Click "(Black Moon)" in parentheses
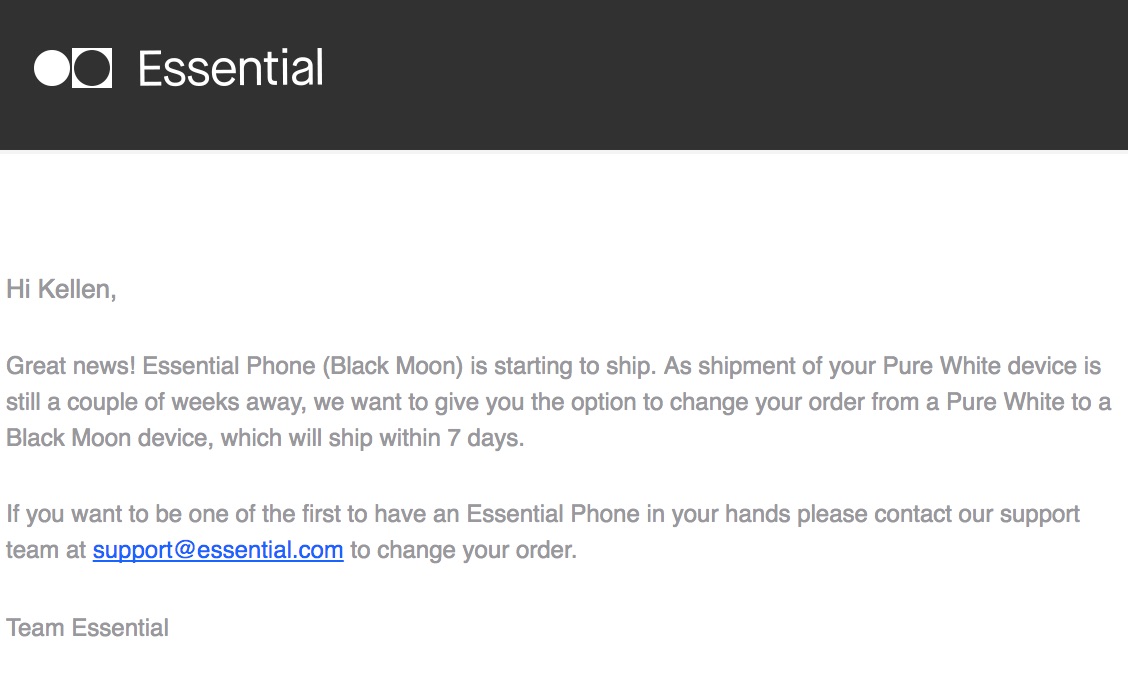This screenshot has height=694, width=1128. (x=393, y=366)
